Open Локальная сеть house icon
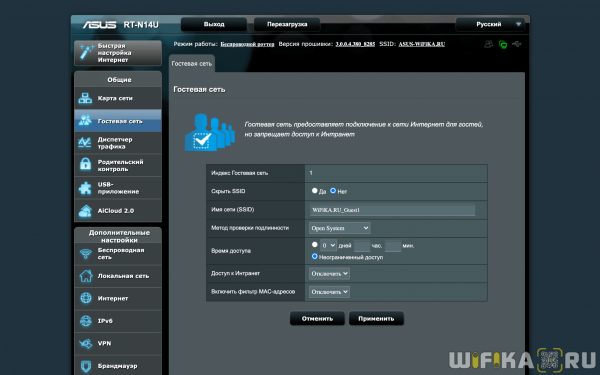 tap(86, 276)
